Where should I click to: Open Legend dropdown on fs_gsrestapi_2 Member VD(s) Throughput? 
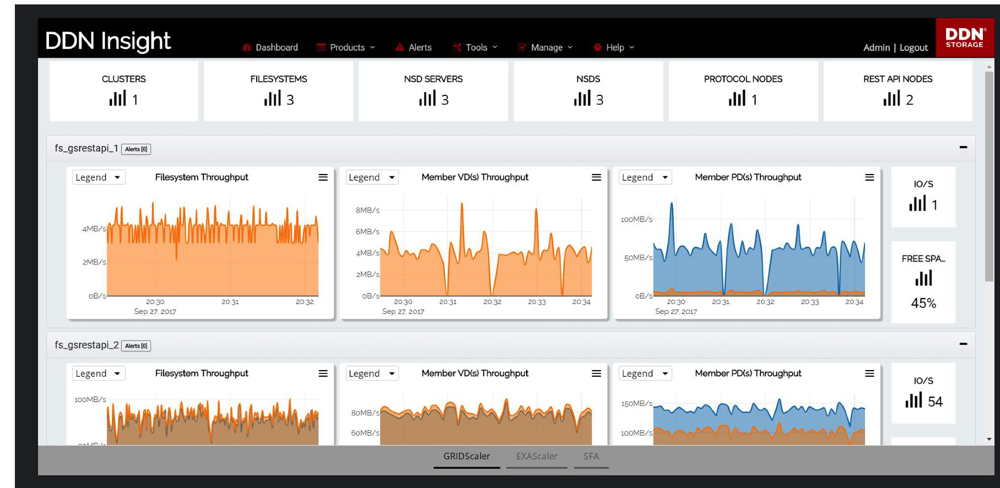coord(372,374)
